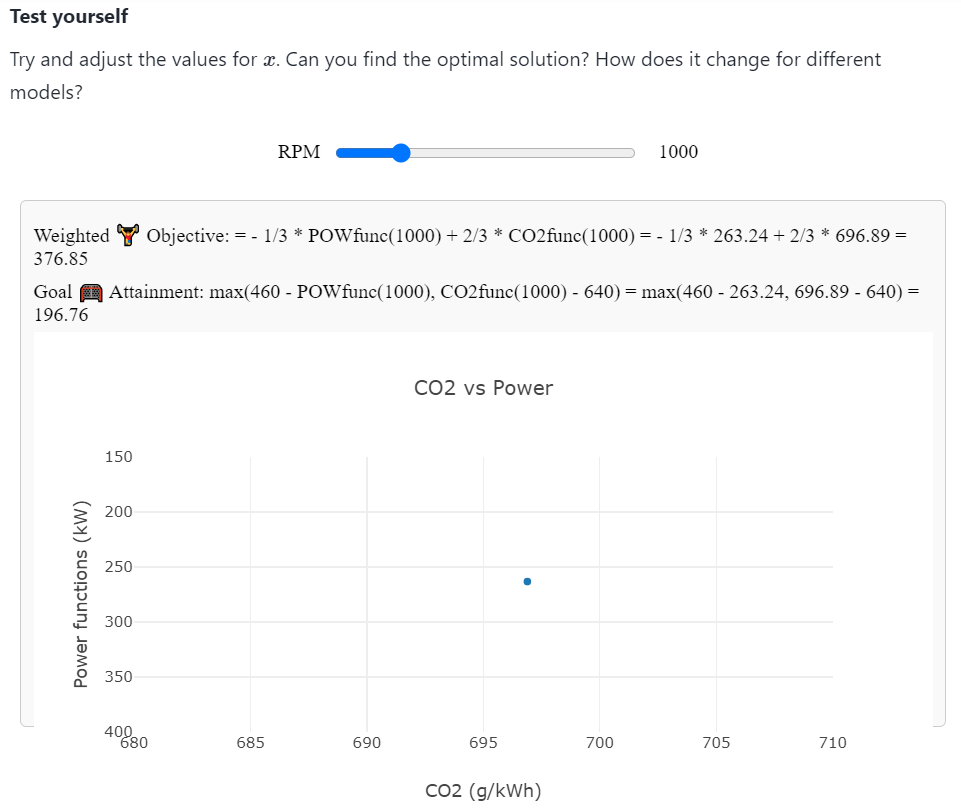The height and width of the screenshot is (811, 961).
Task: Click the 'CO2 (g/kWh)' x-axis label
Action: coord(483,791)
